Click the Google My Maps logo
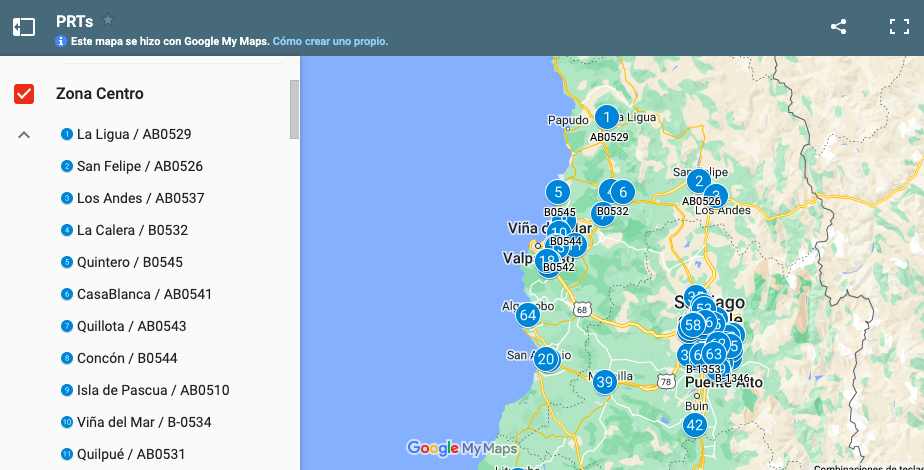Viewport: 924px width, 470px height. (462, 449)
